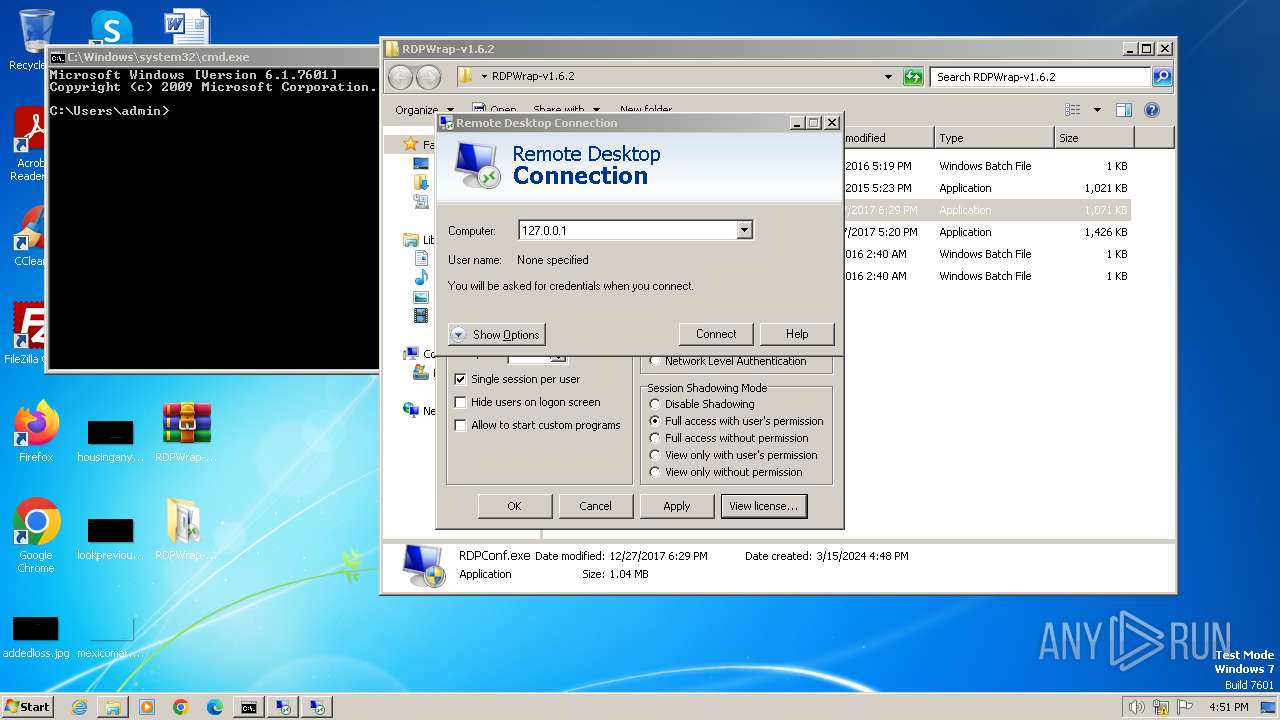
Task: Check Allow to start custom programs
Action: tap(460, 425)
